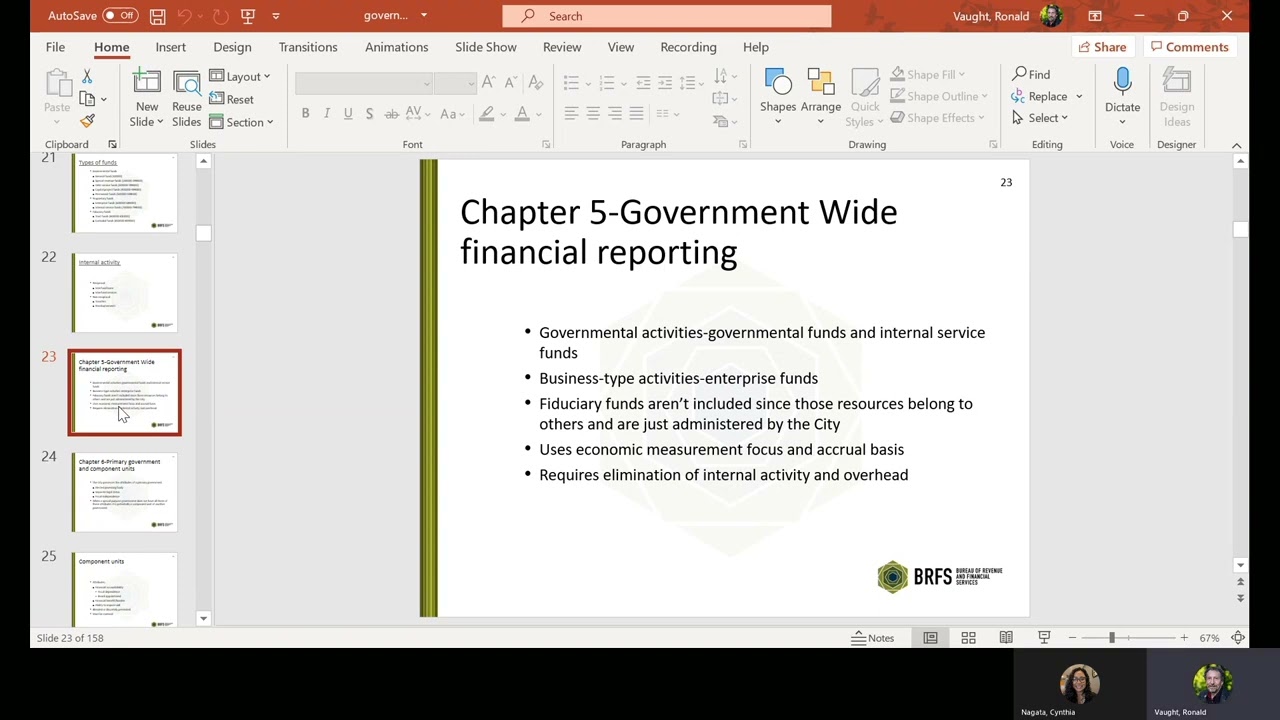Open the Layout dropdown
The height and width of the screenshot is (720, 1280).
(x=240, y=76)
